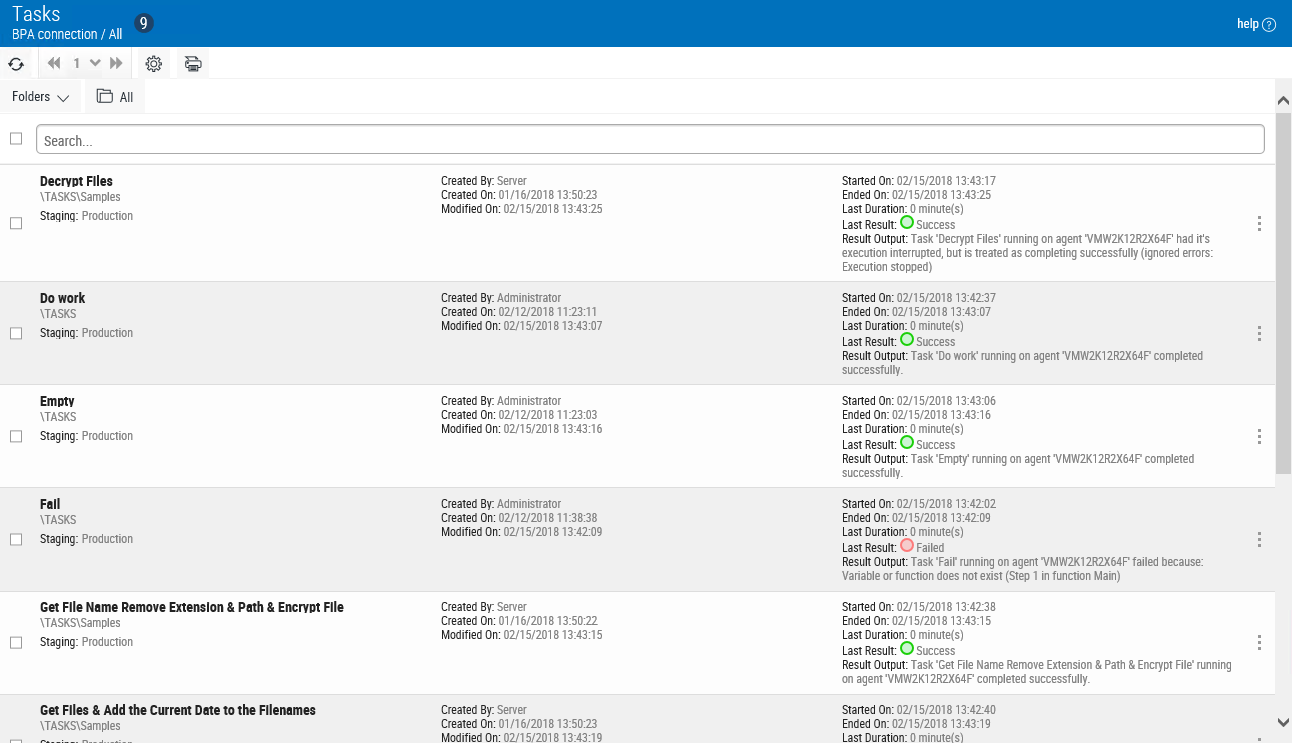Expand the Folders dropdown
1292x743 pixels.
click(x=40, y=97)
